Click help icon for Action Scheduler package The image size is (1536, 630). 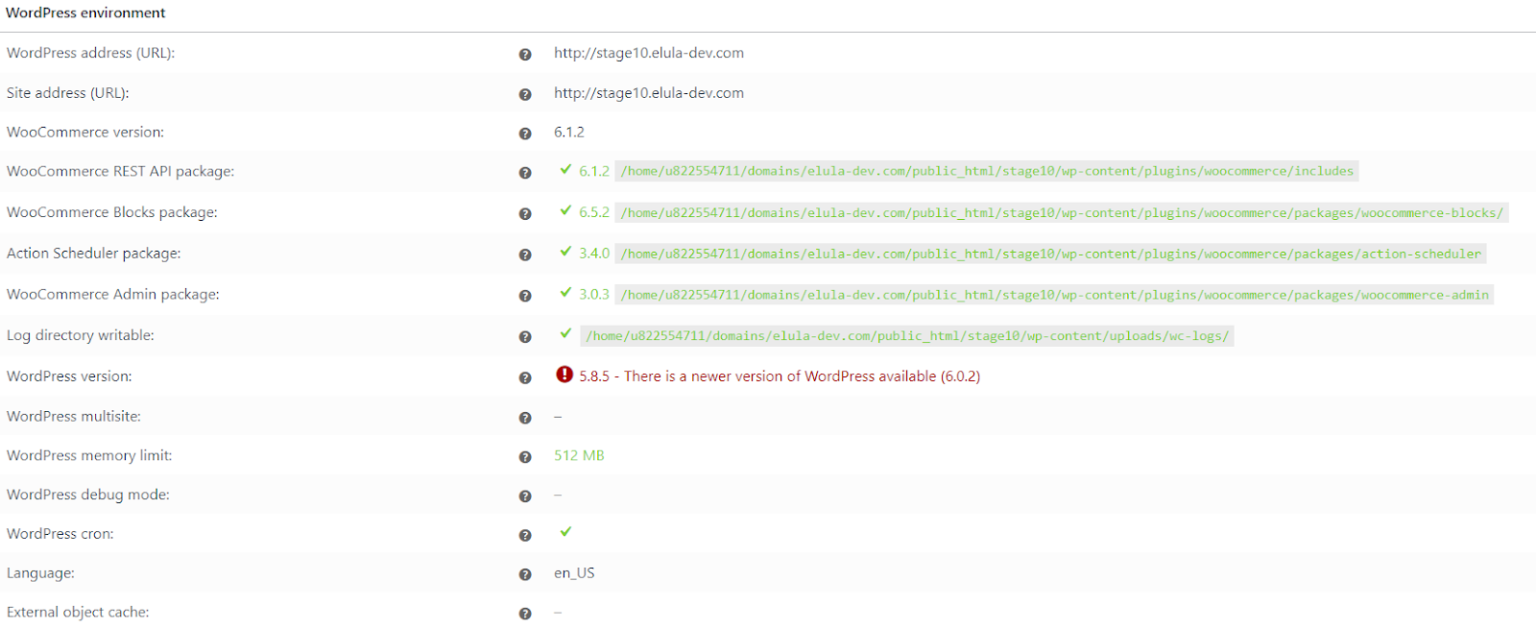point(525,255)
